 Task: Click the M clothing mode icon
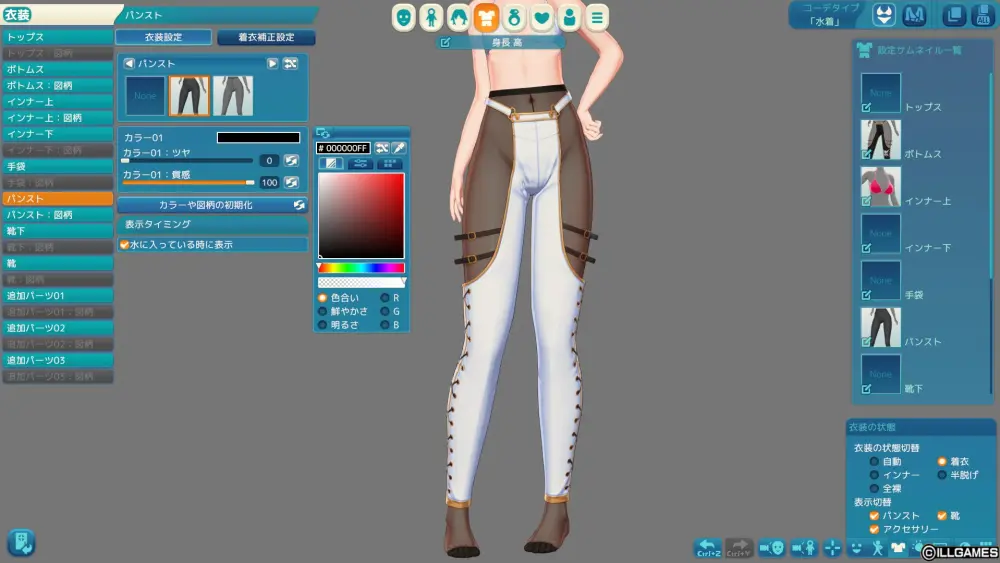[x=914, y=15]
